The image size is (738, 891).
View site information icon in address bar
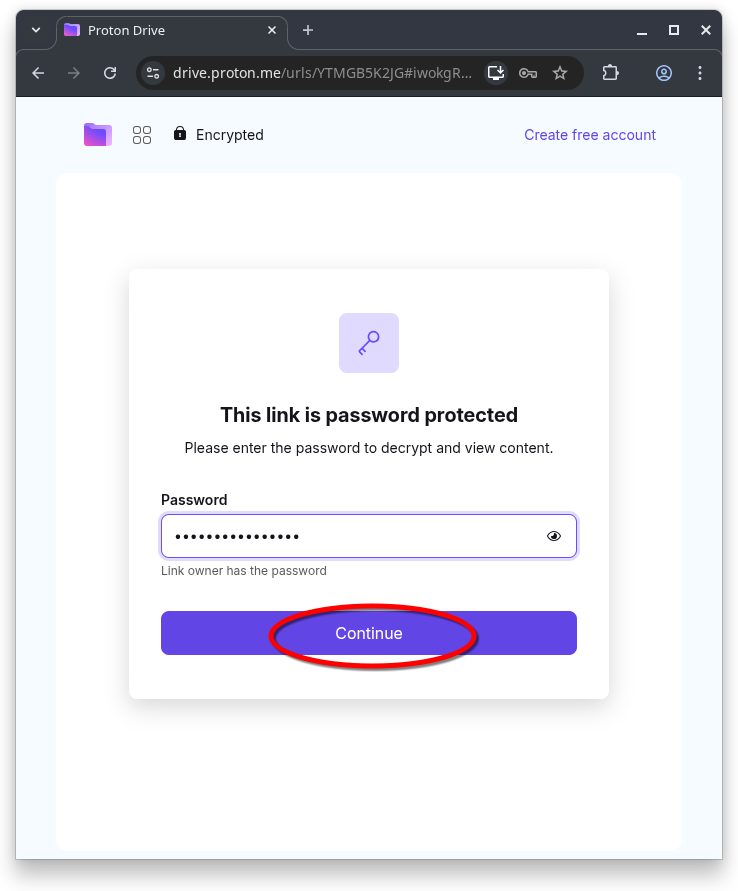coord(153,73)
